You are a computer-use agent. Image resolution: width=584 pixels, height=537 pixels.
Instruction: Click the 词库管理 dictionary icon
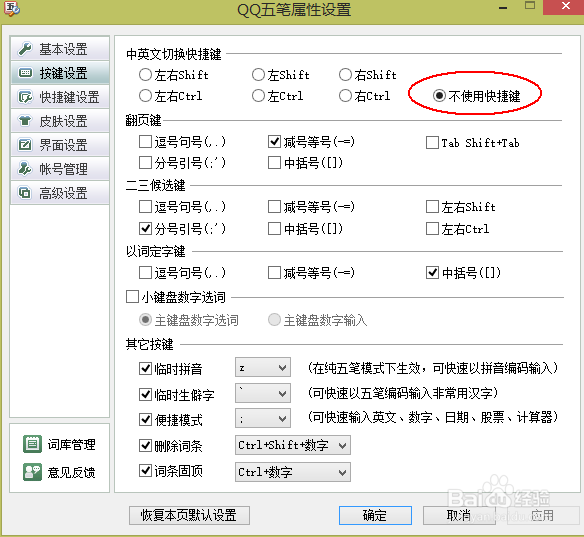point(32,444)
